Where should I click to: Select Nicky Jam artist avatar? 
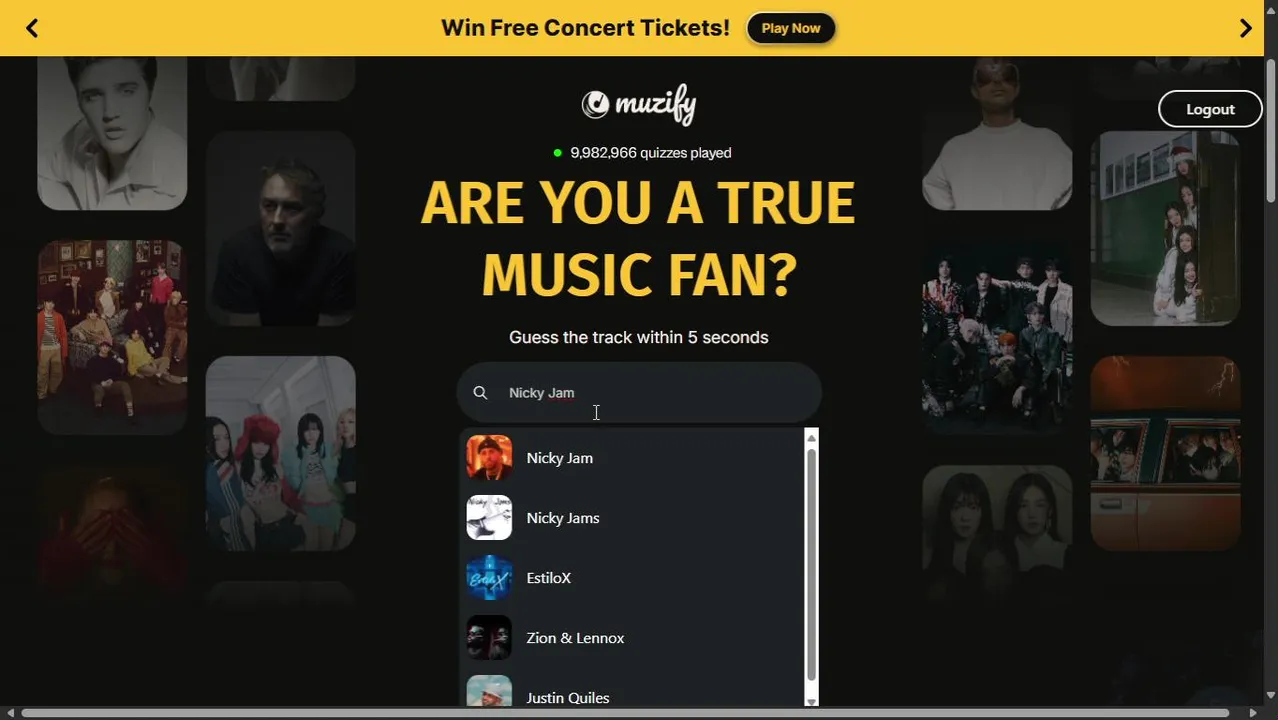489,458
